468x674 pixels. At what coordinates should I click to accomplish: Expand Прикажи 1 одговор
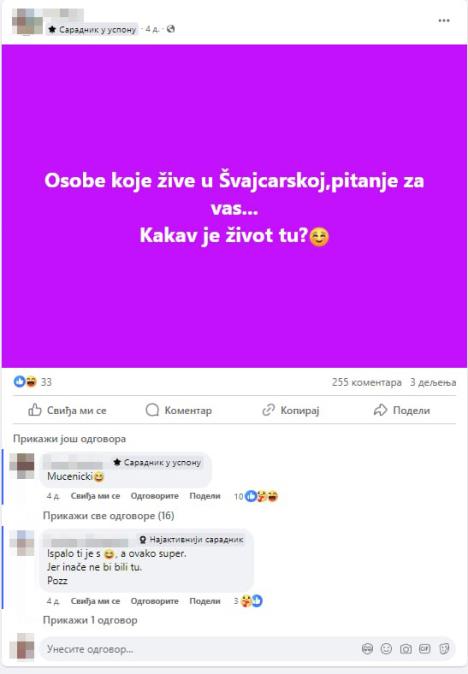point(90,620)
